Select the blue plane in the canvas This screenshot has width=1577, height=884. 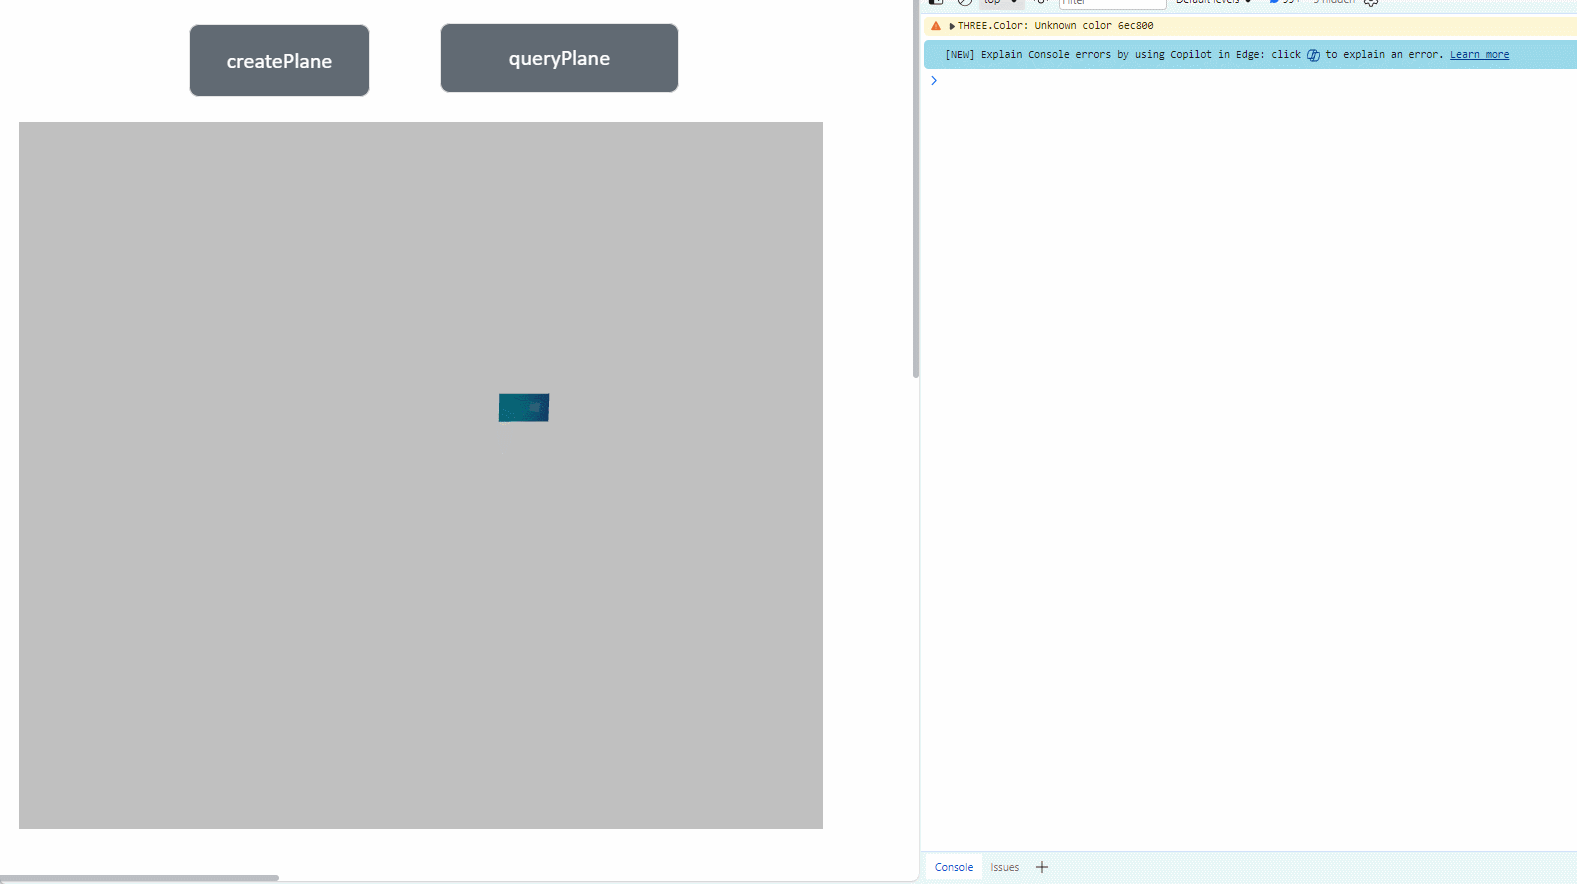tap(524, 407)
